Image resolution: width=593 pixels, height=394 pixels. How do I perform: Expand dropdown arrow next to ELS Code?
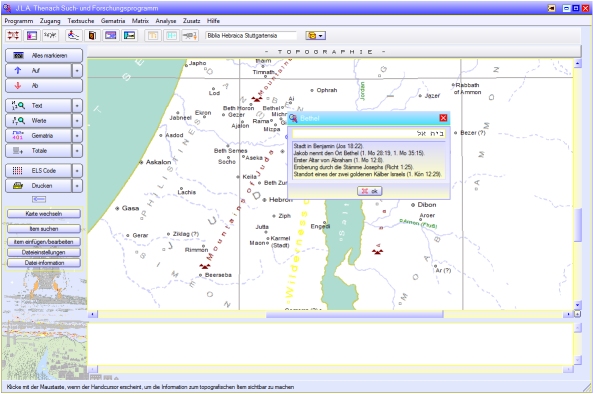click(x=77, y=171)
